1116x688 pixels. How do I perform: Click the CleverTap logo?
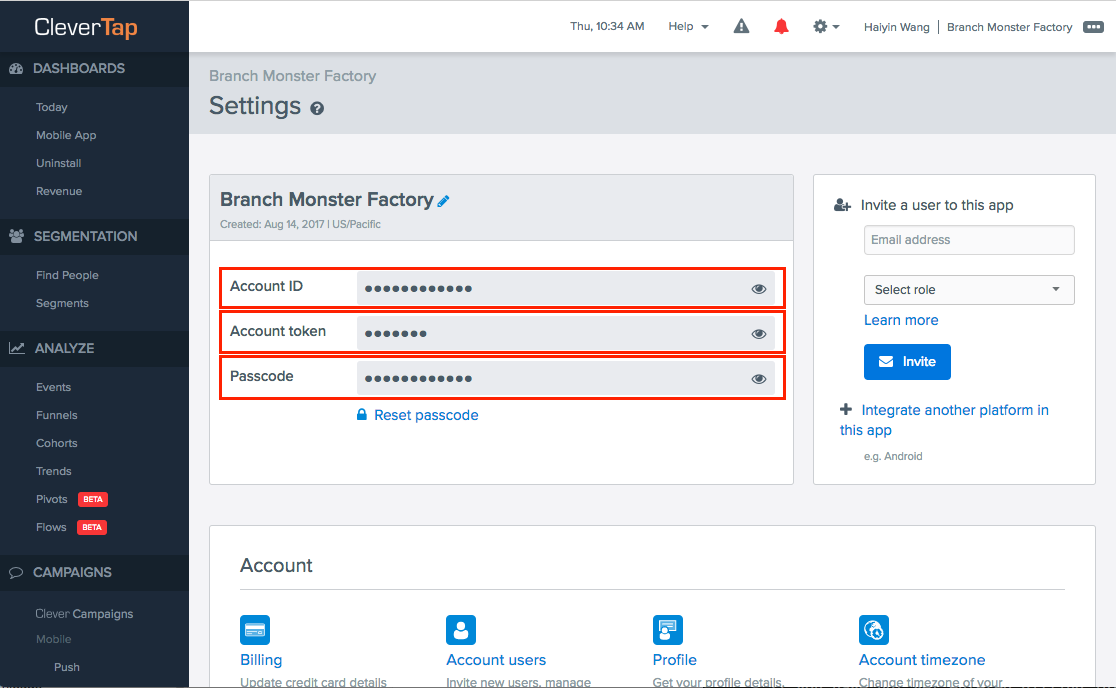coord(86,27)
